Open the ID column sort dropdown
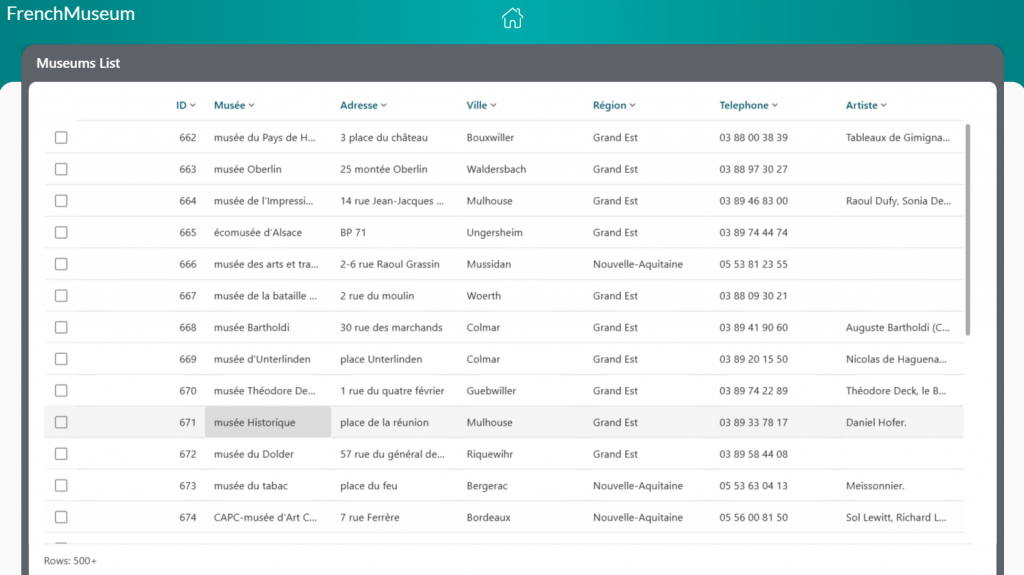This screenshot has width=1024, height=575. 192,106
